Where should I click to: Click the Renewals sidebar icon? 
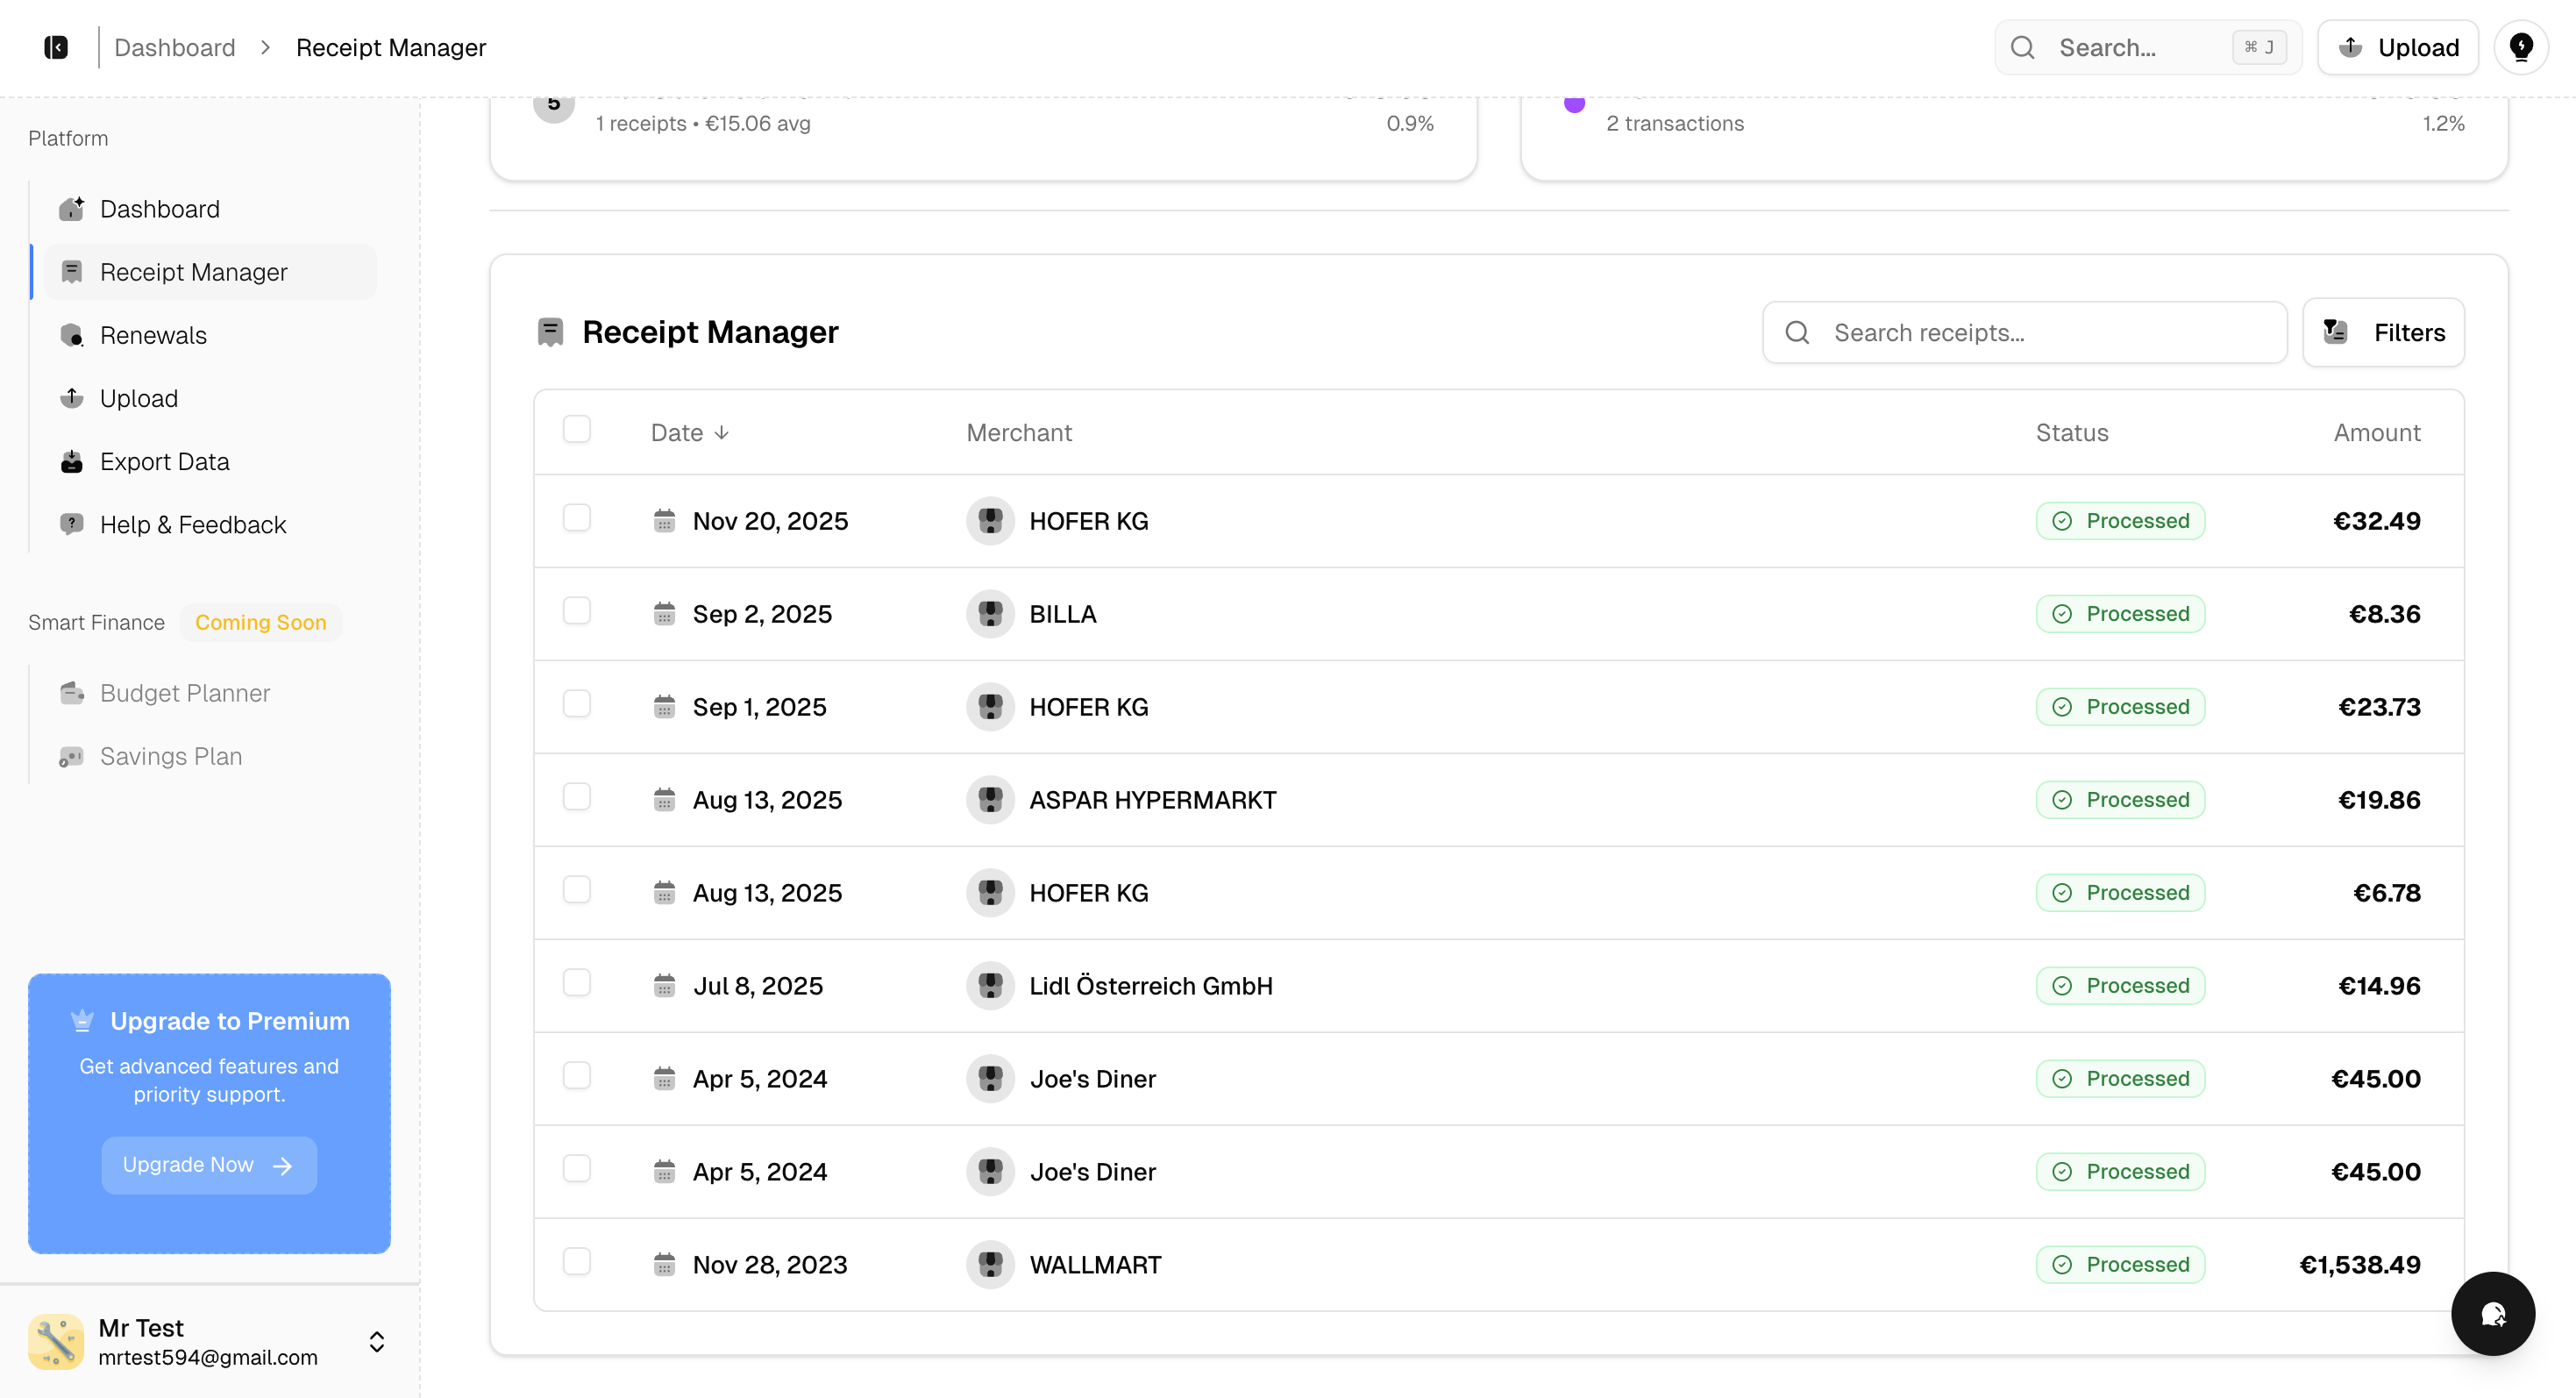[x=72, y=335]
